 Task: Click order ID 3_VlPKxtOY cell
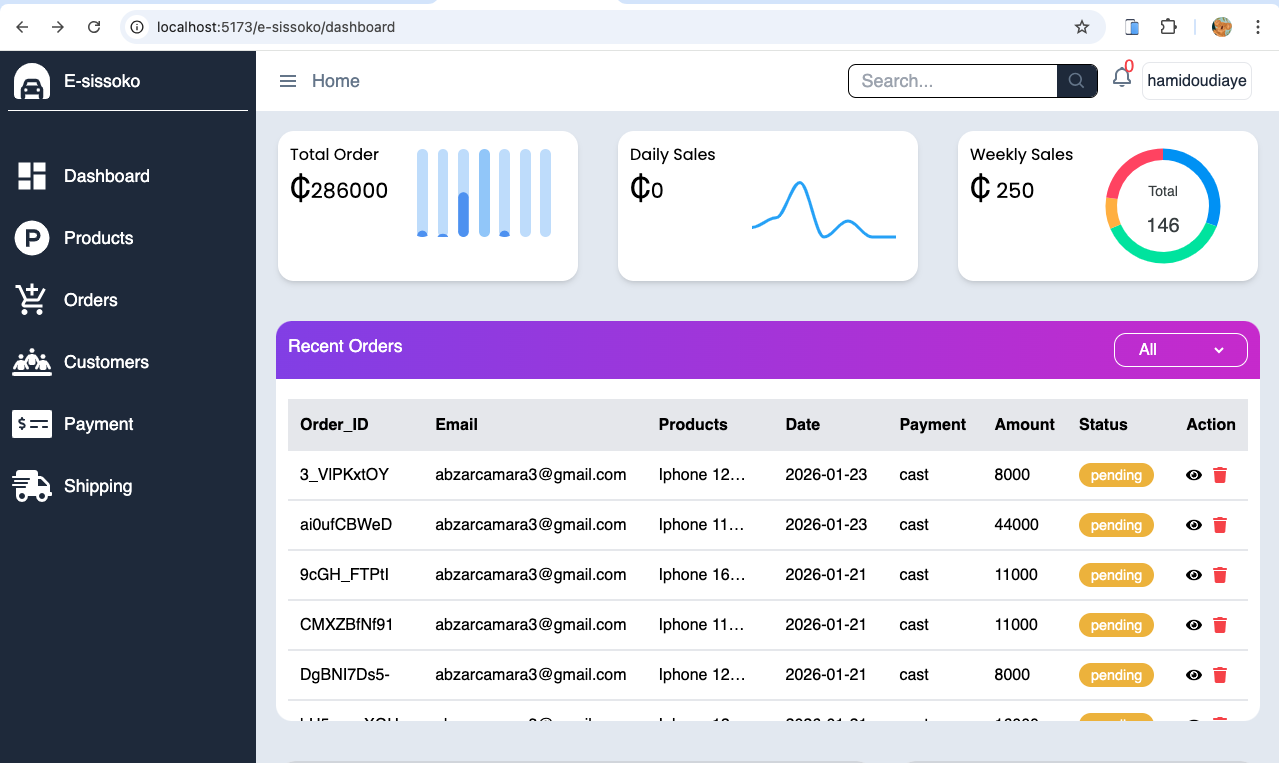345,475
